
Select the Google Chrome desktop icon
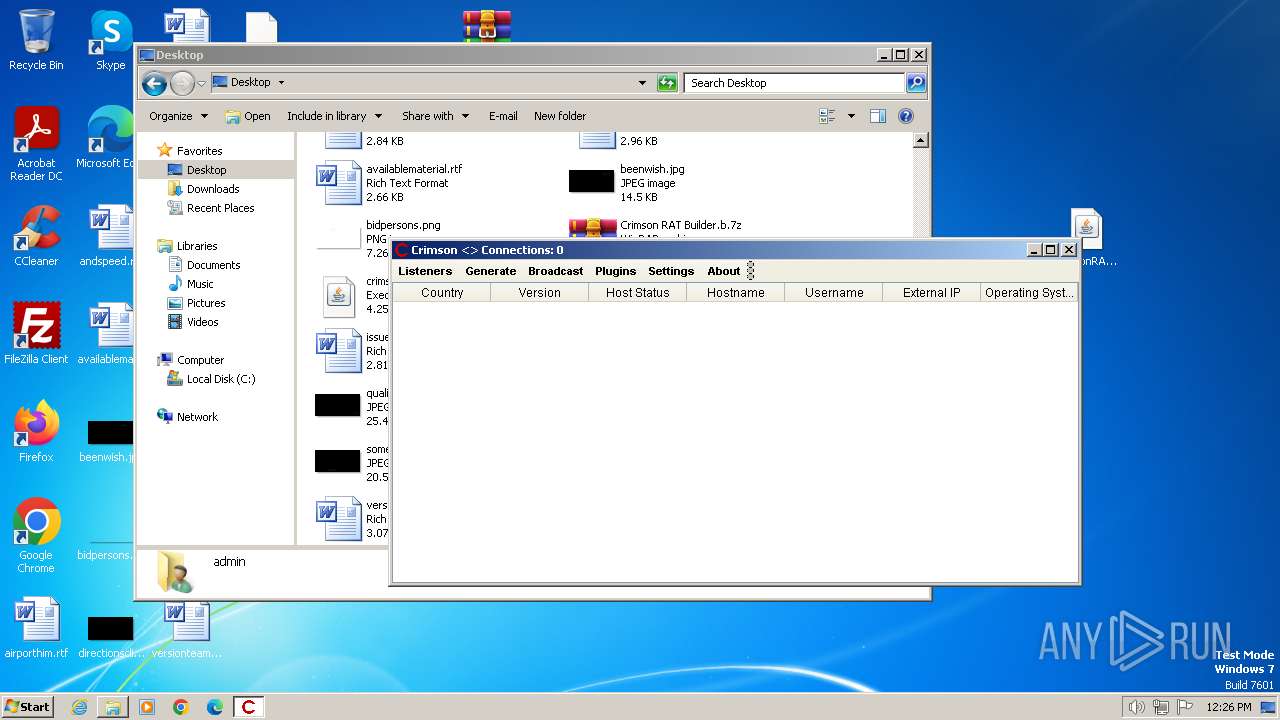[x=36, y=536]
